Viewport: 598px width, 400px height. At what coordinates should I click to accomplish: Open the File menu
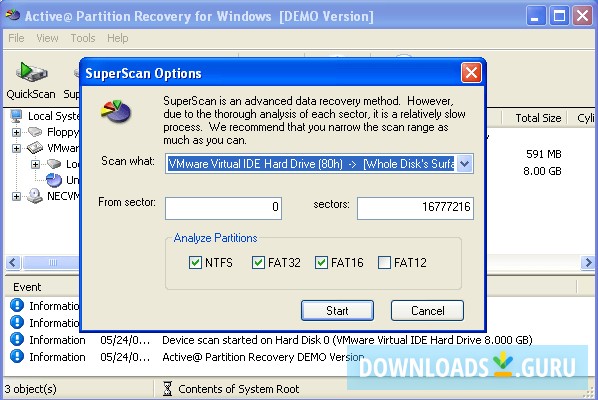pyautogui.click(x=16, y=38)
